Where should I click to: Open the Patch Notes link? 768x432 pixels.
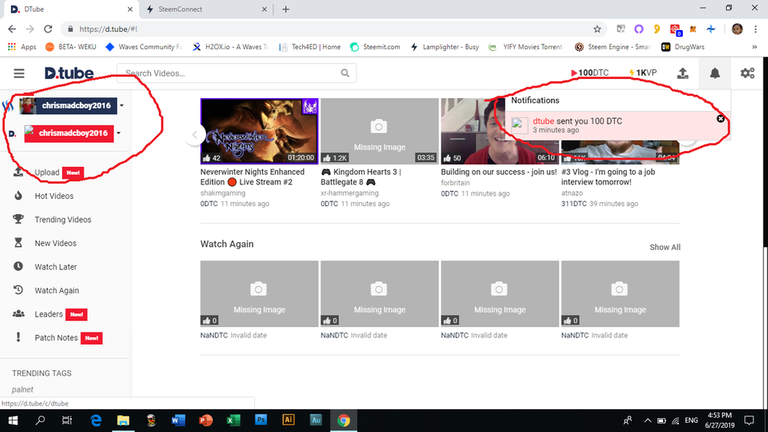[57, 338]
